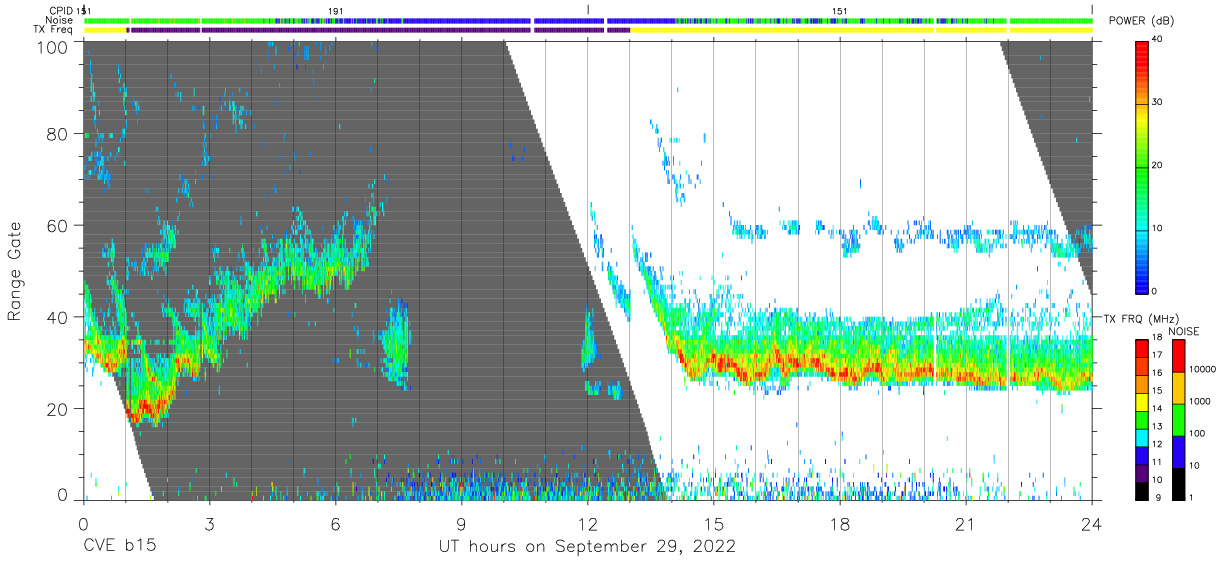
Task: Click the "21" UT hour x-axis tick
Action: (x=966, y=524)
